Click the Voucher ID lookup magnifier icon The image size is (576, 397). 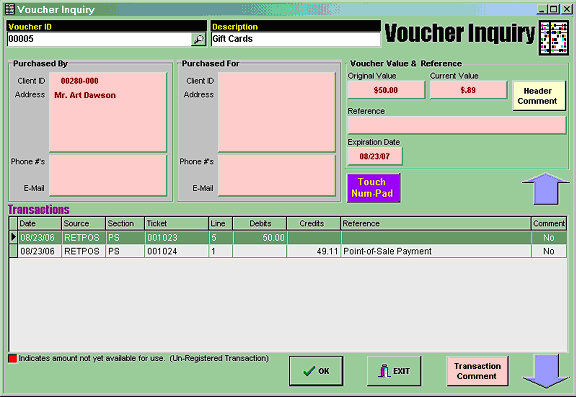point(199,39)
